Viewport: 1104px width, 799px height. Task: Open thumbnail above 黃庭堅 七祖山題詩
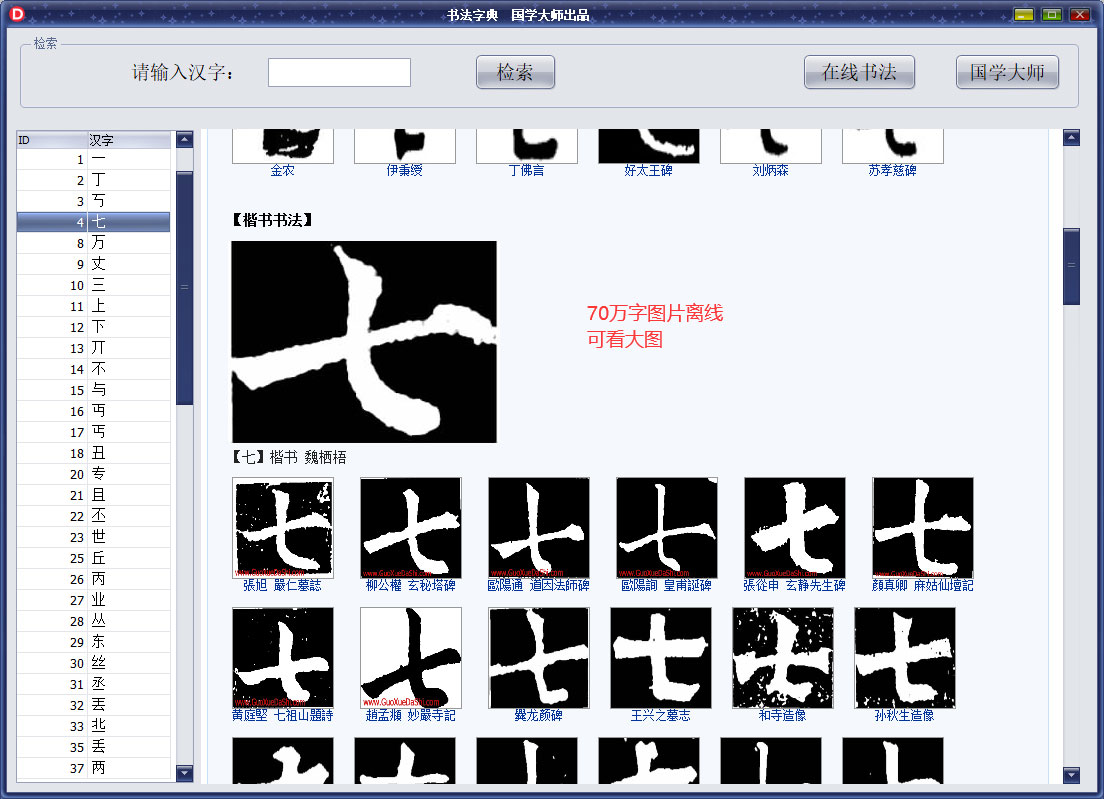282,658
